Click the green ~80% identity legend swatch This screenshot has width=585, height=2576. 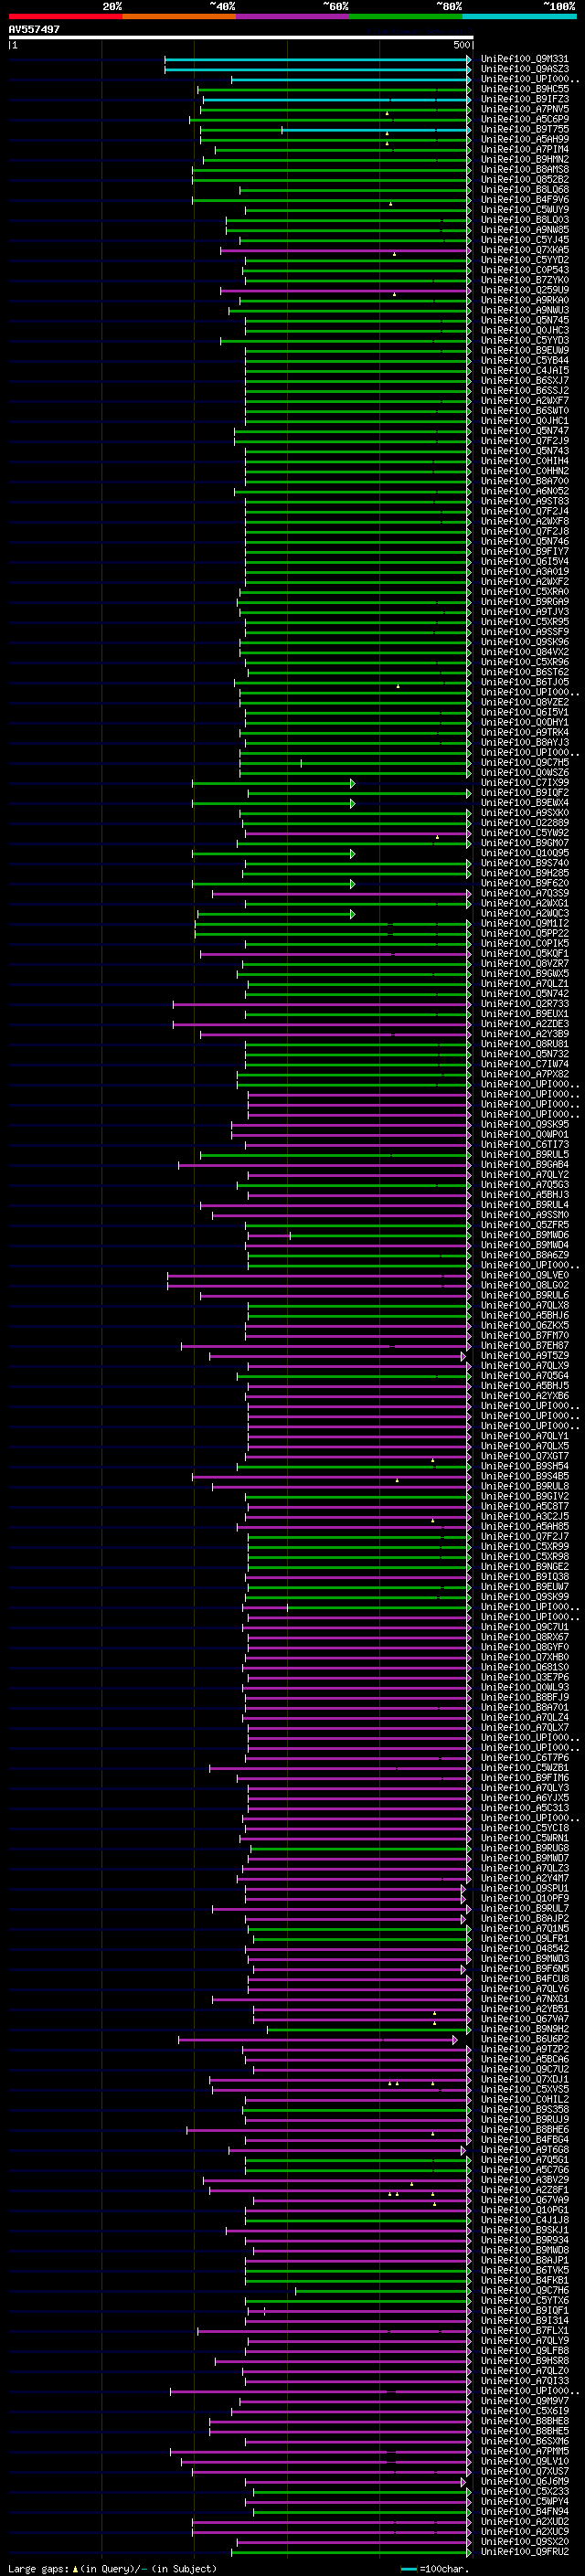pyautogui.click(x=406, y=17)
